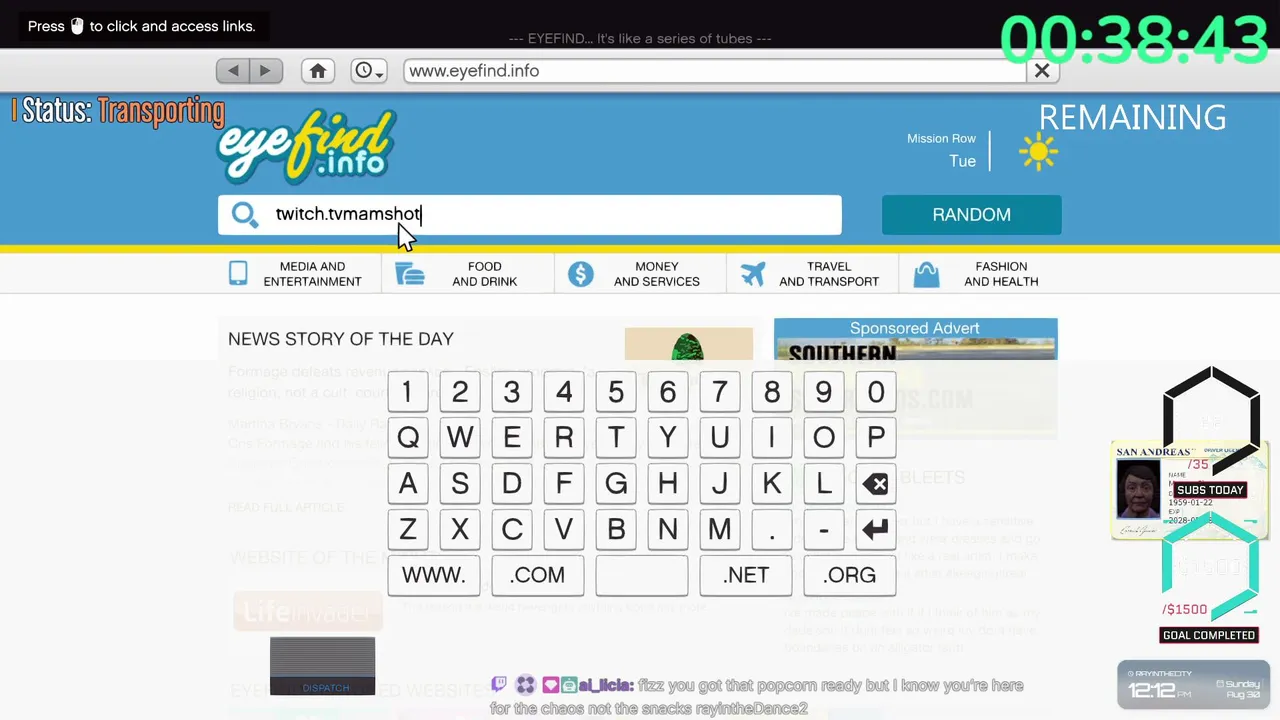The width and height of the screenshot is (1280, 720).
Task: Open the Media and Entertainment category
Action: (x=300, y=273)
